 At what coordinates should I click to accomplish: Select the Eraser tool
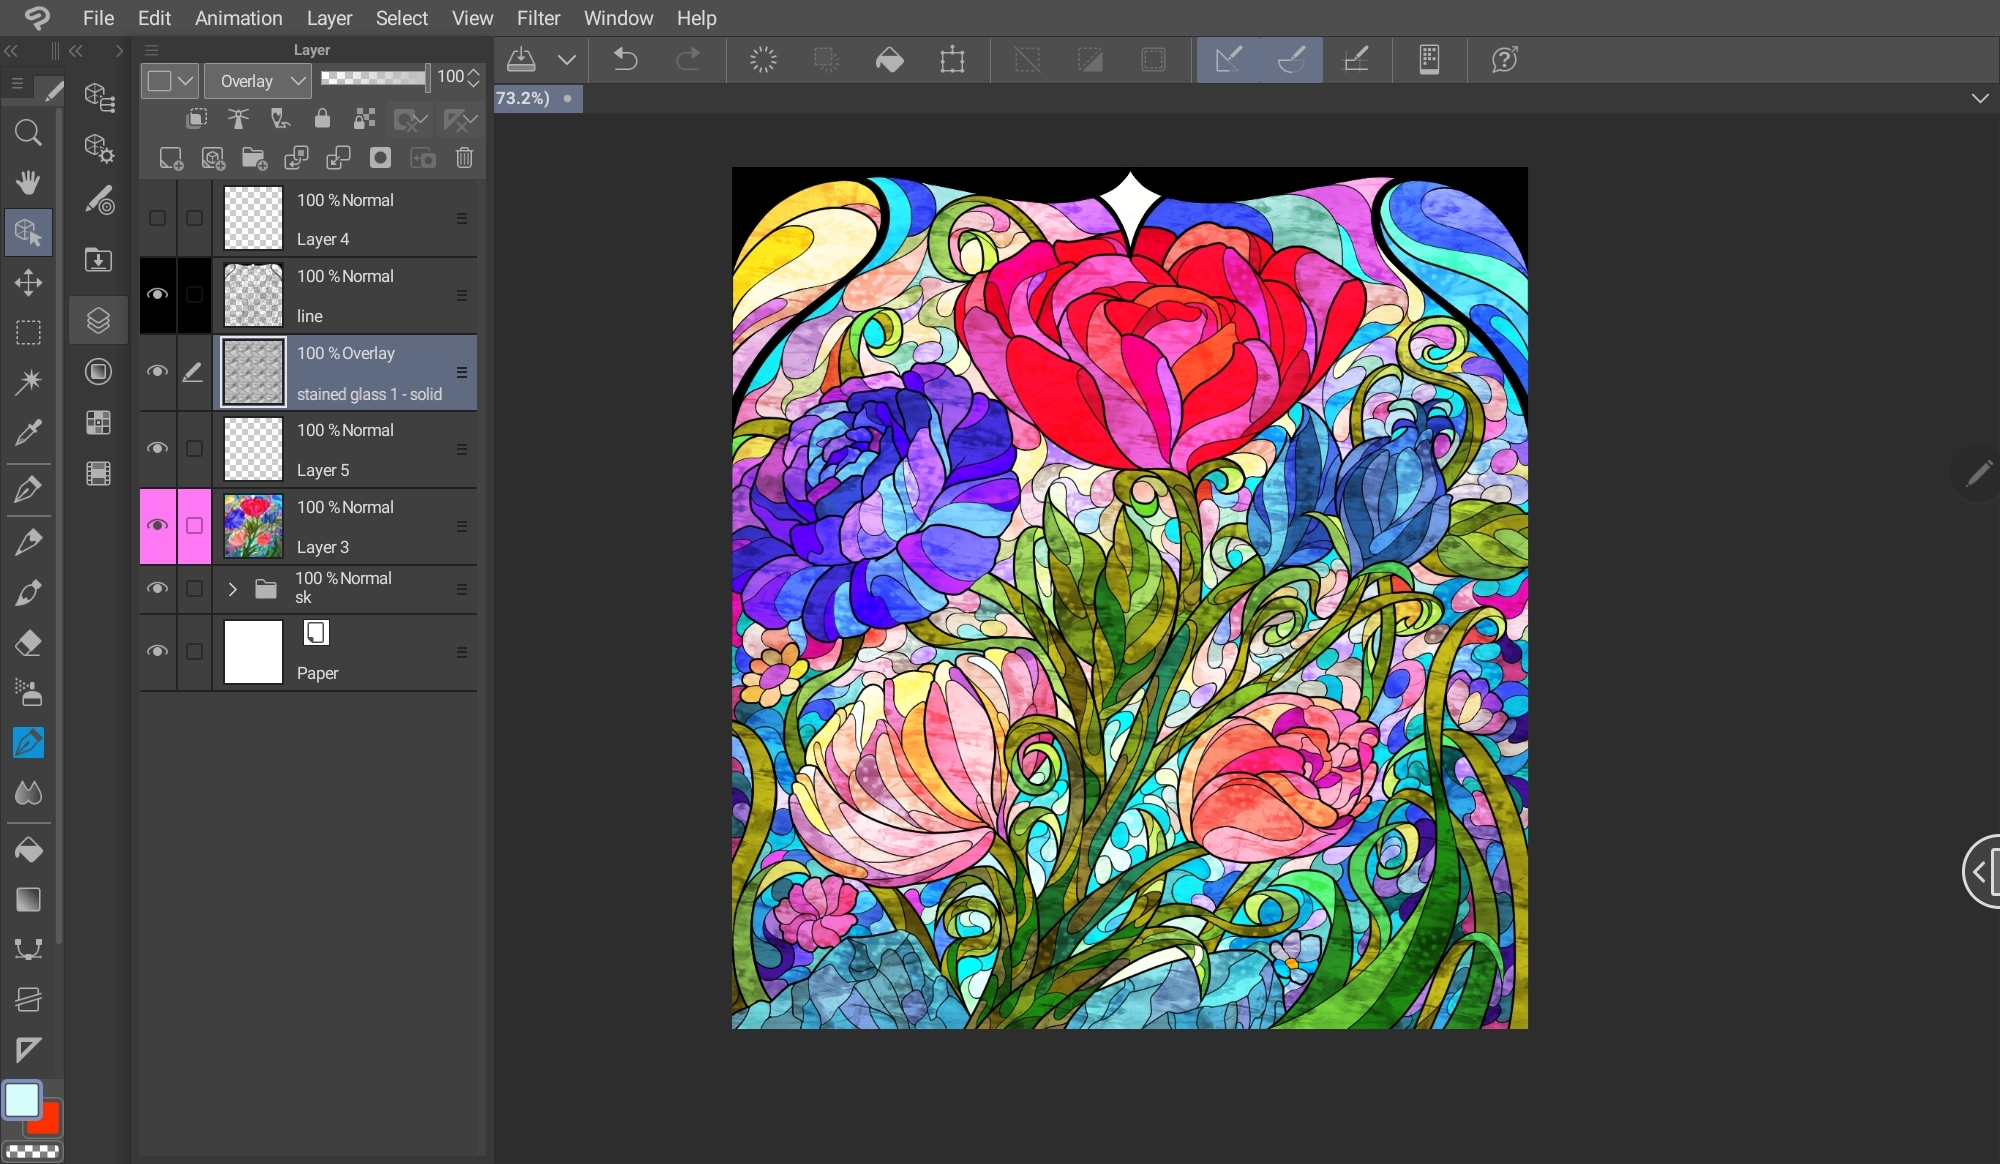[28, 642]
